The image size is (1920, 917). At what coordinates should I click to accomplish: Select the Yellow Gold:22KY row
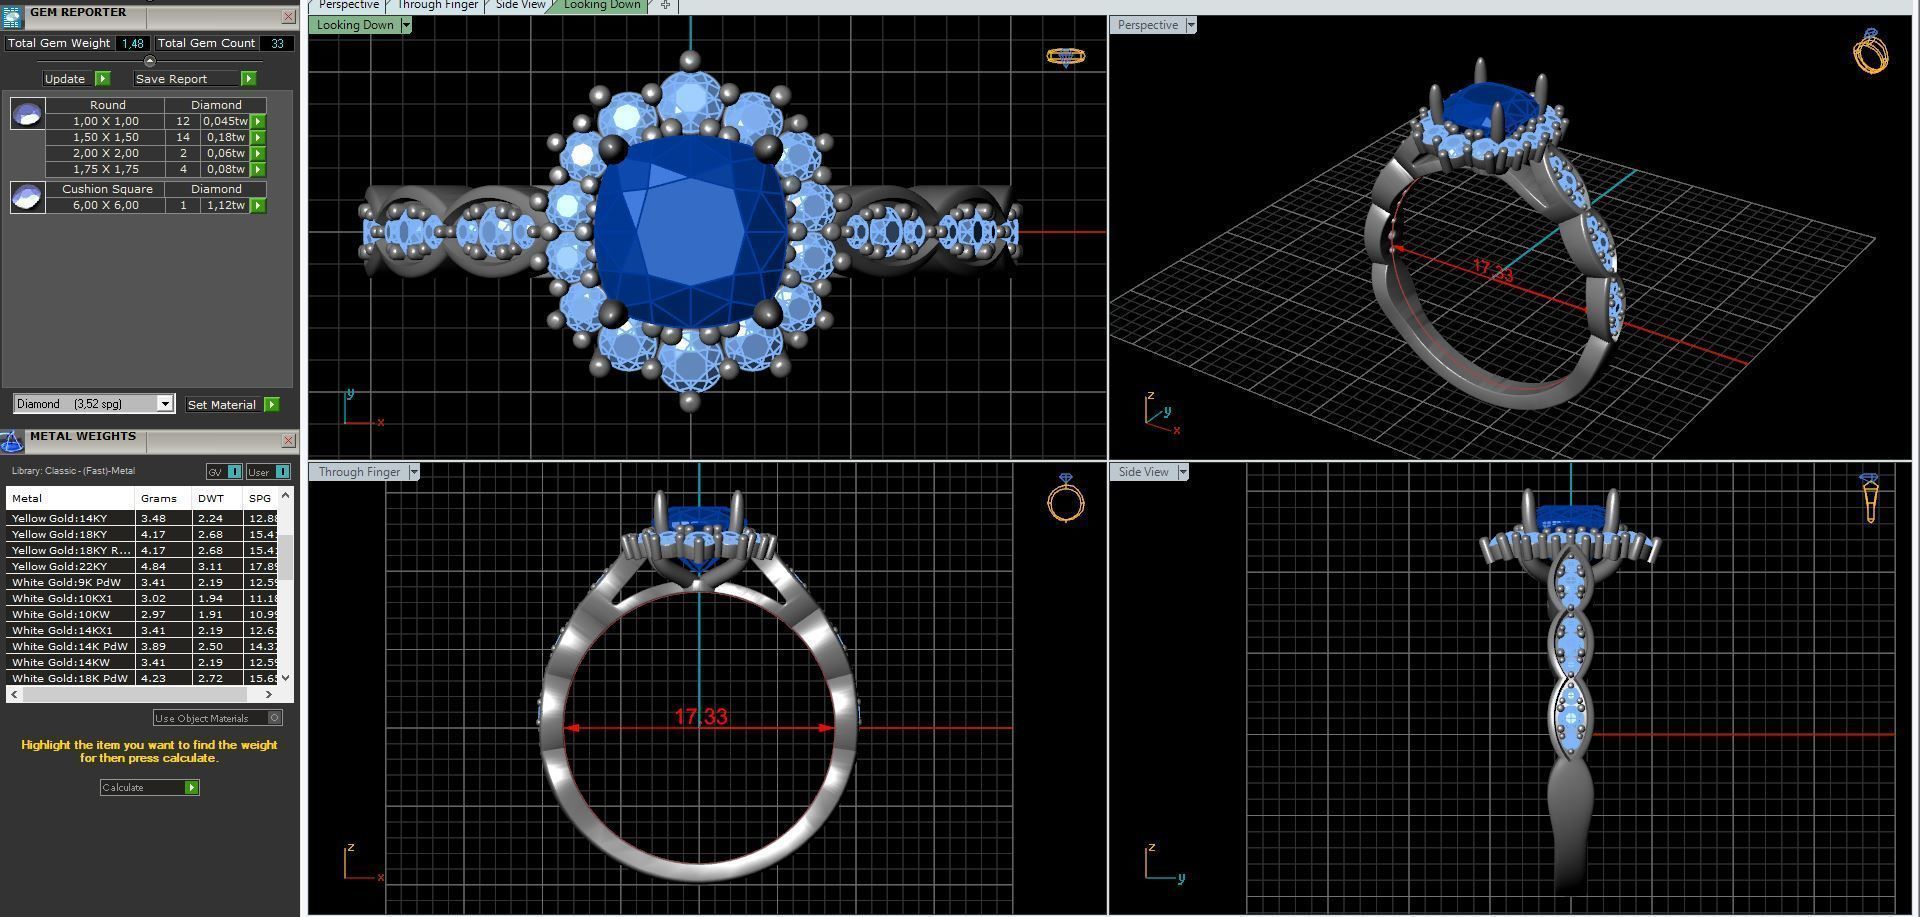[142, 566]
